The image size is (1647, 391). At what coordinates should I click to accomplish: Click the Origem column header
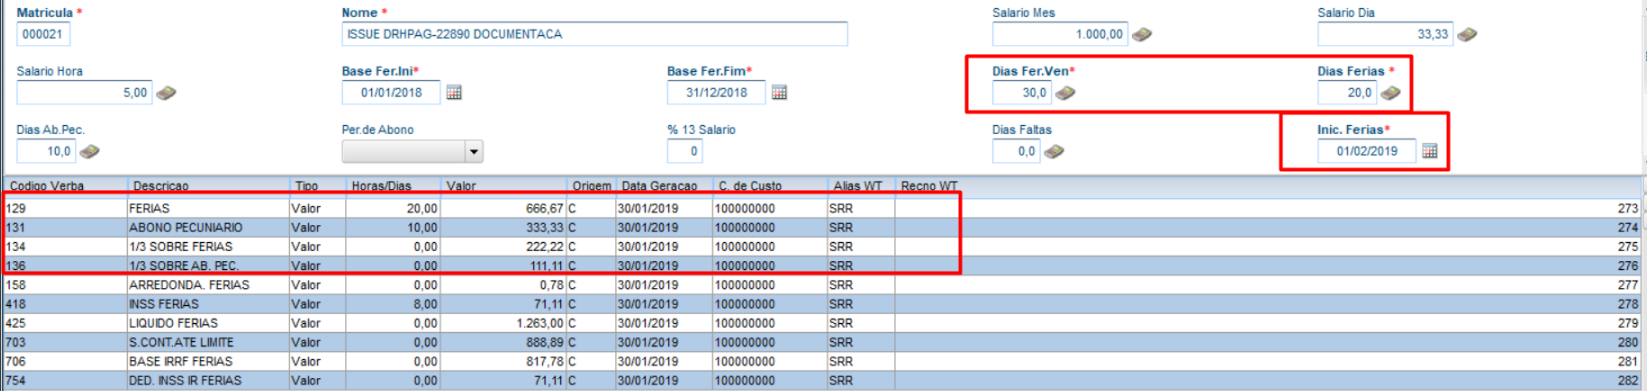point(591,186)
